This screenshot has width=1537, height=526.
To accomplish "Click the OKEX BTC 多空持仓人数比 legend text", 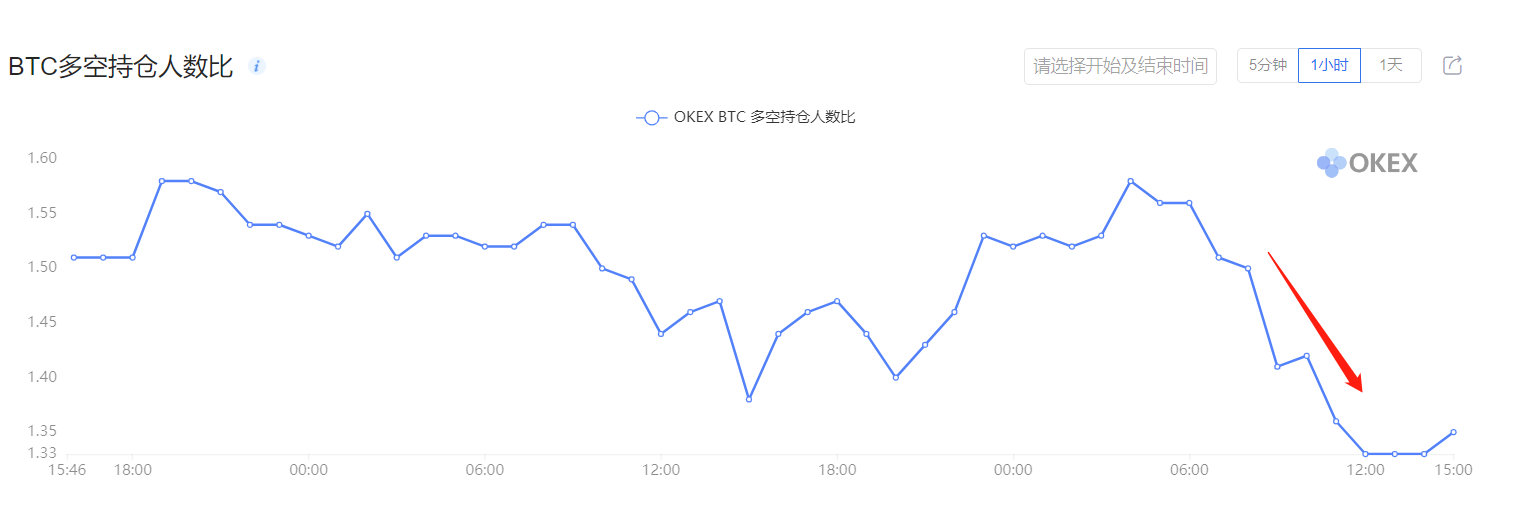I will 764,117.
